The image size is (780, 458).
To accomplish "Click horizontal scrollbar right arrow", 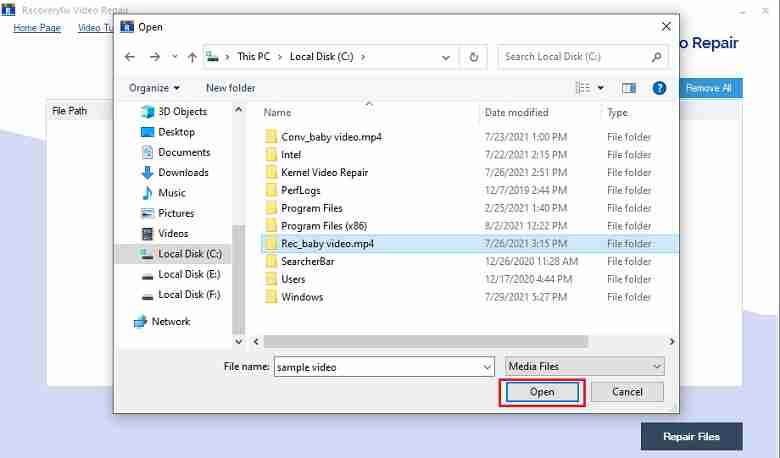I will (x=672, y=342).
